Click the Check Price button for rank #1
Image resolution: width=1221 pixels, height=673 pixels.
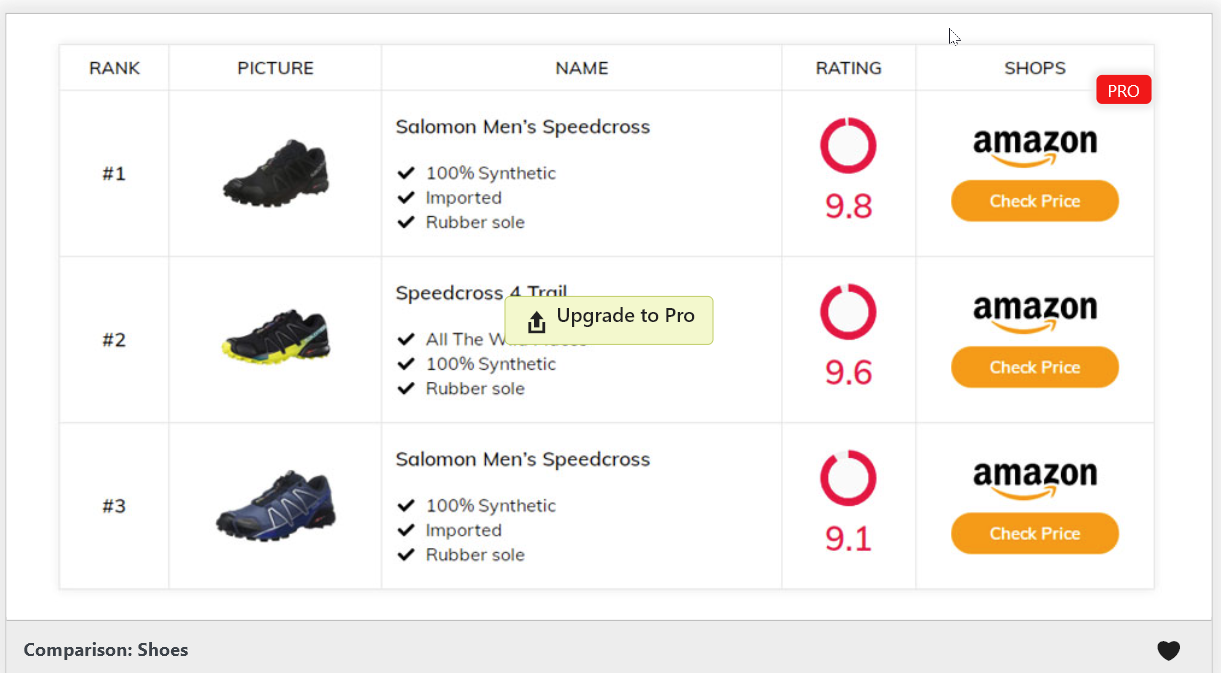[1035, 201]
